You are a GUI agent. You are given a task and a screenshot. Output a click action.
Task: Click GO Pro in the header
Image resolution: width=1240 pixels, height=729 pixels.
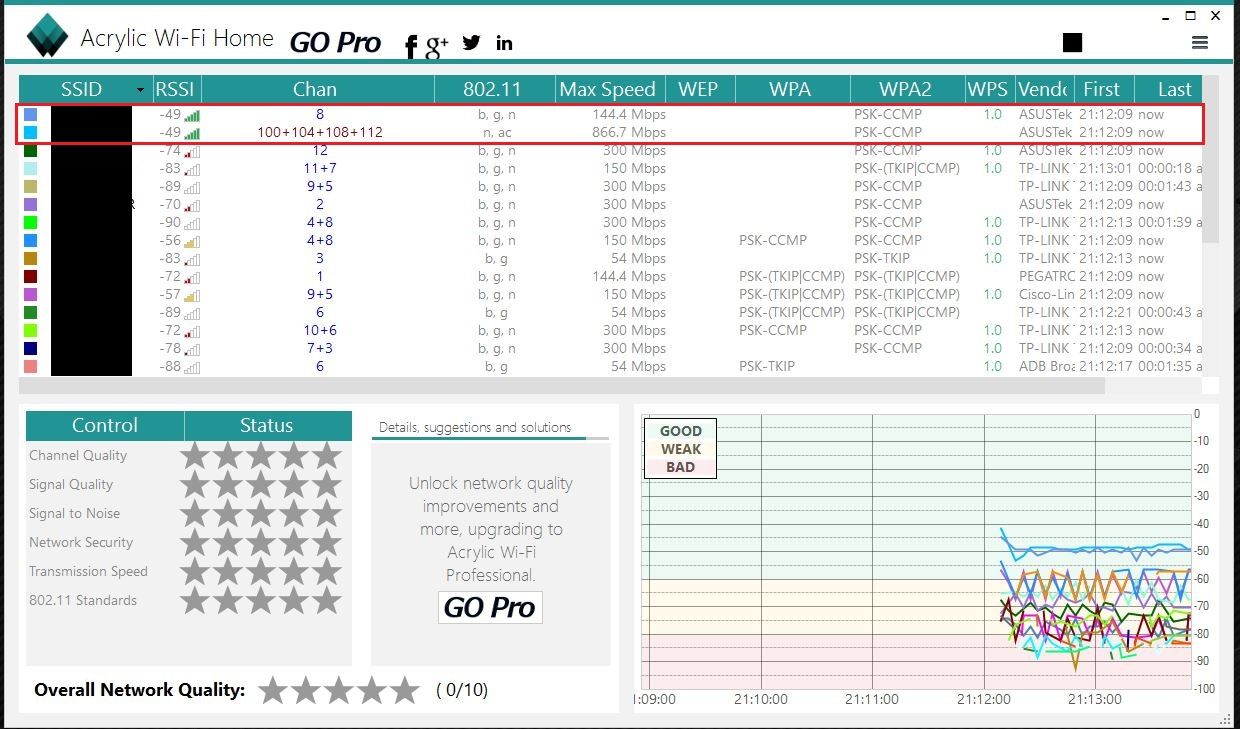coord(336,43)
